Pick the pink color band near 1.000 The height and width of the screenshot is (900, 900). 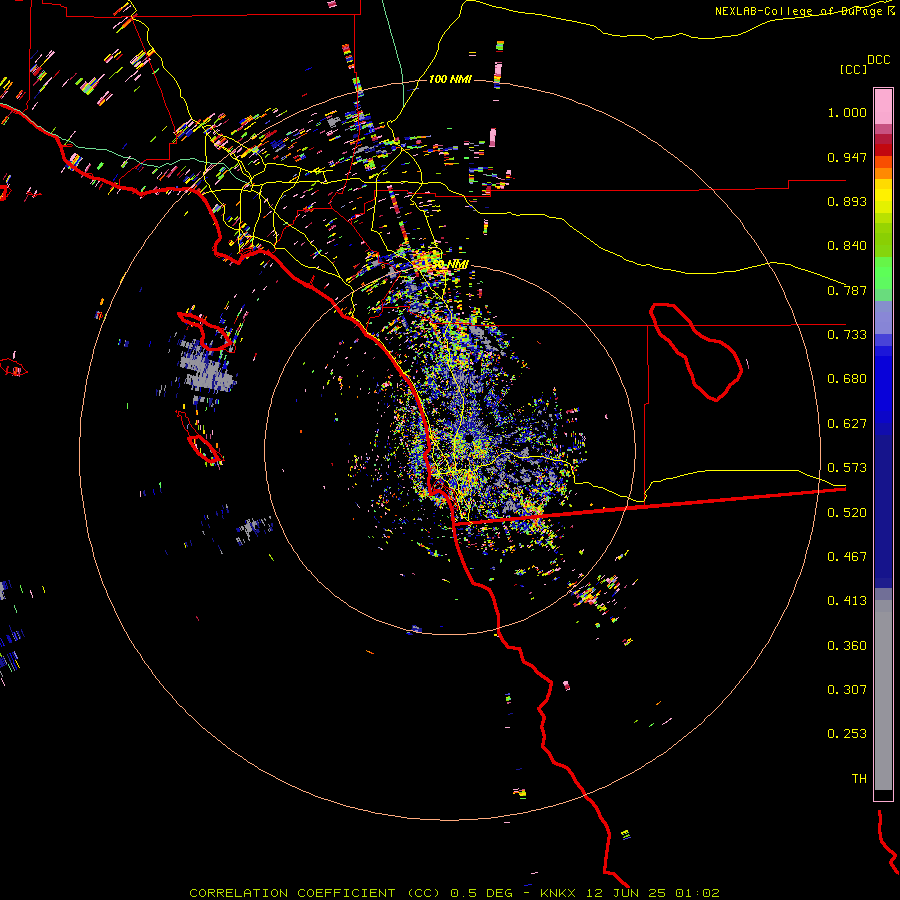point(883,107)
